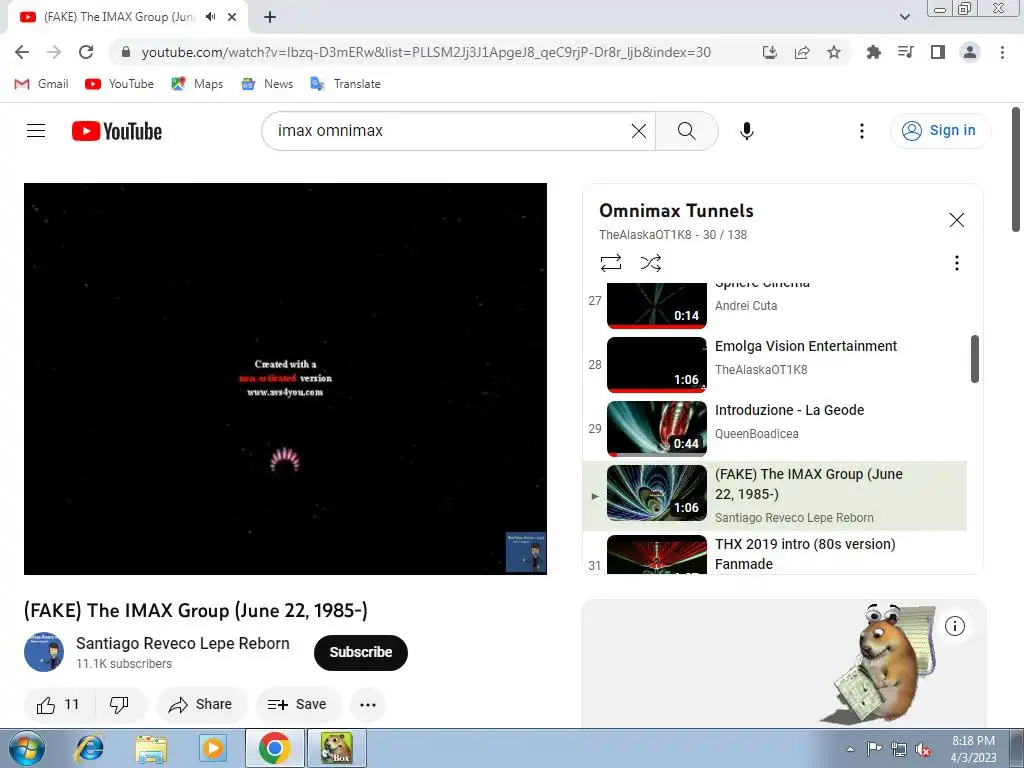
Task: Open playlist options three-dot menu
Action: (957, 263)
